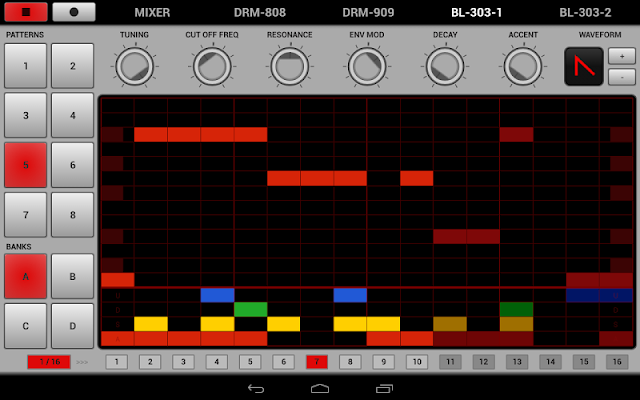Select step 1 button
This screenshot has width=640, height=400.
(x=117, y=362)
